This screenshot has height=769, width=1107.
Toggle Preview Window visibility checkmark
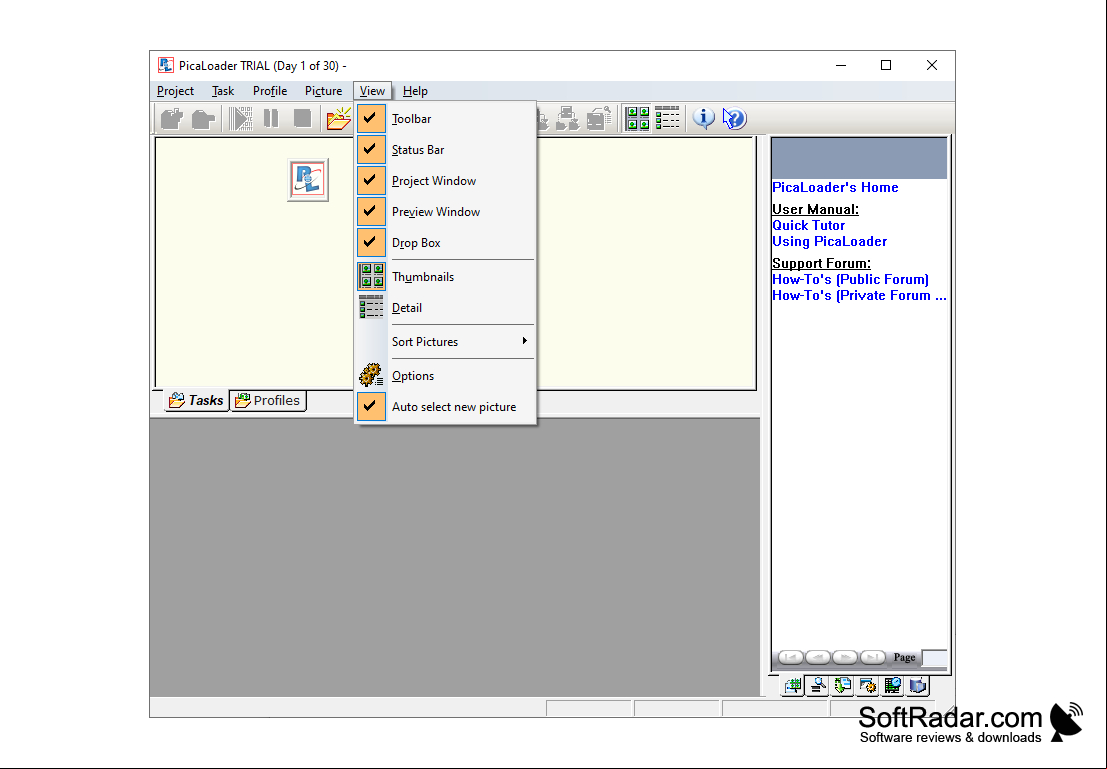point(371,212)
